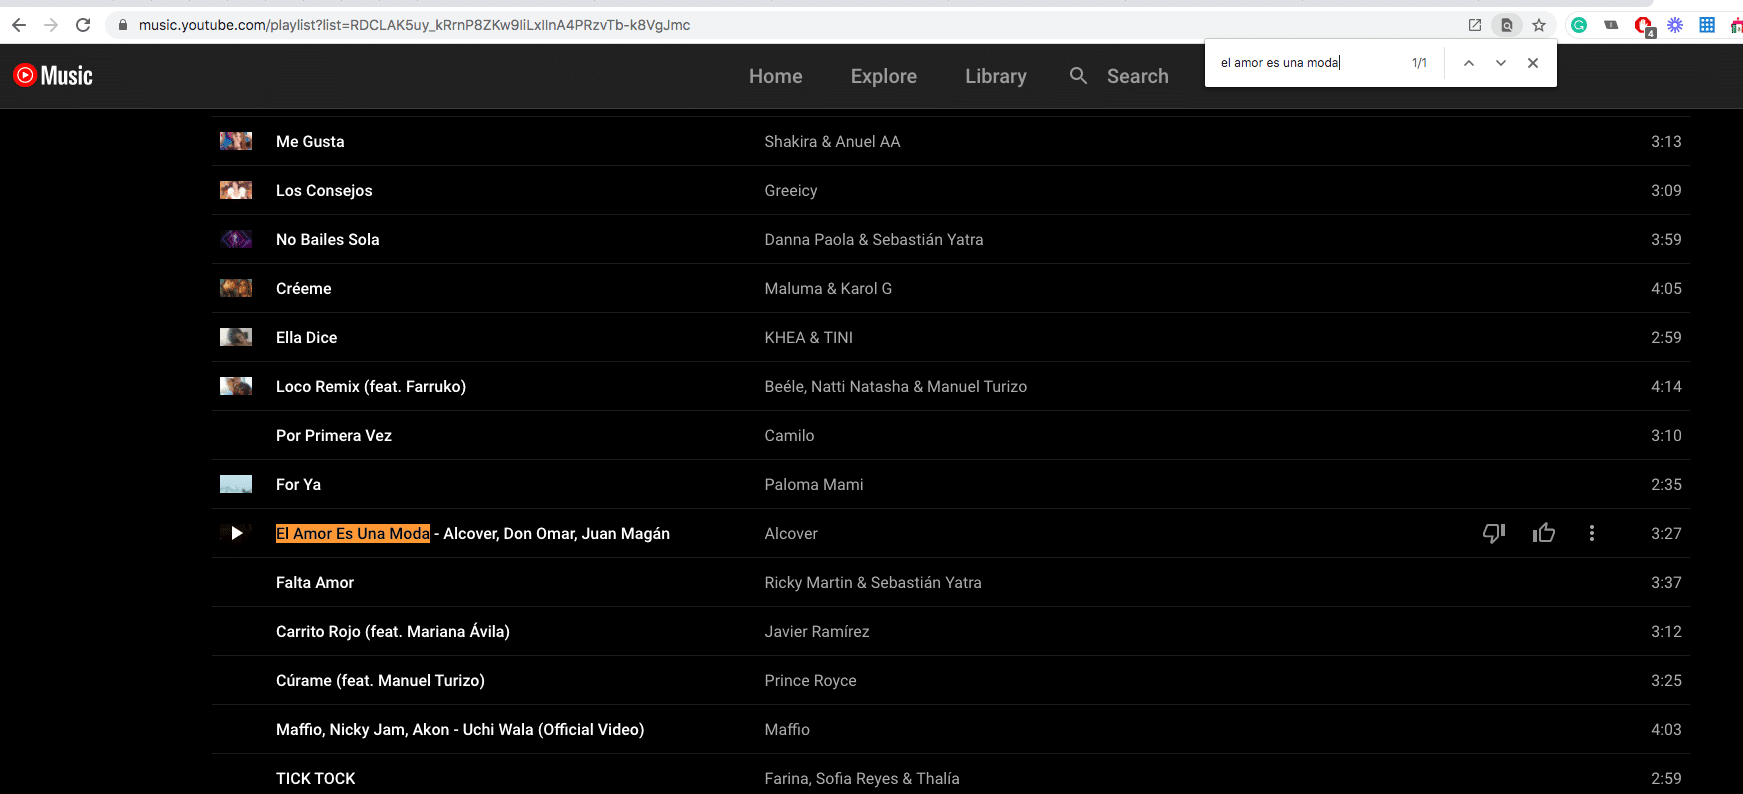Go to next find result arrow

point(1501,63)
